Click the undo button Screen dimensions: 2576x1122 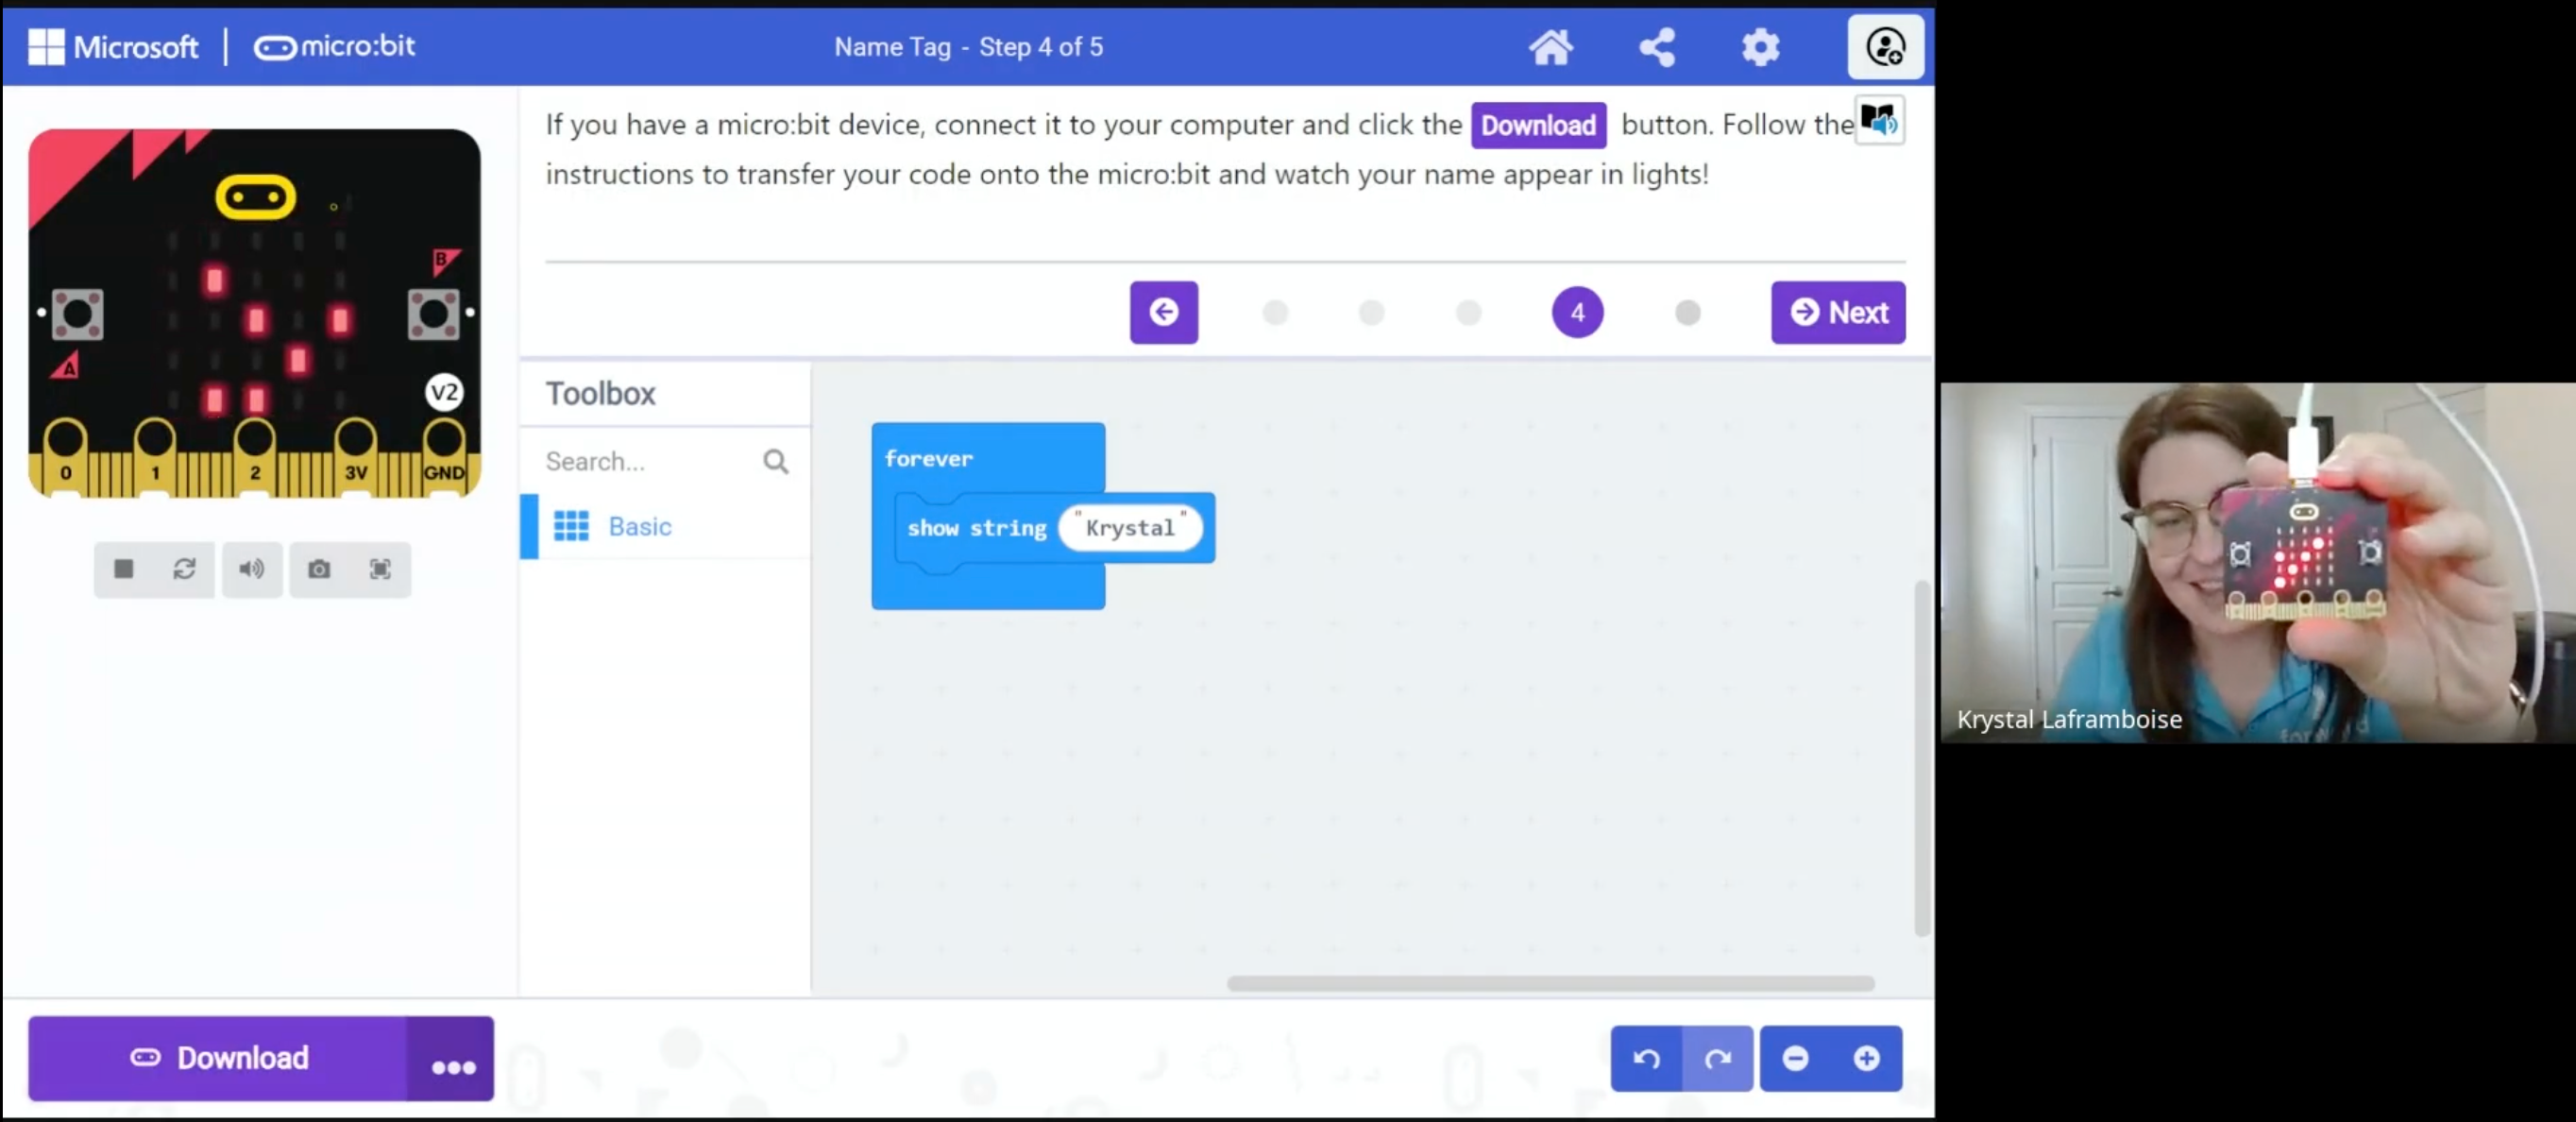tap(1646, 1058)
